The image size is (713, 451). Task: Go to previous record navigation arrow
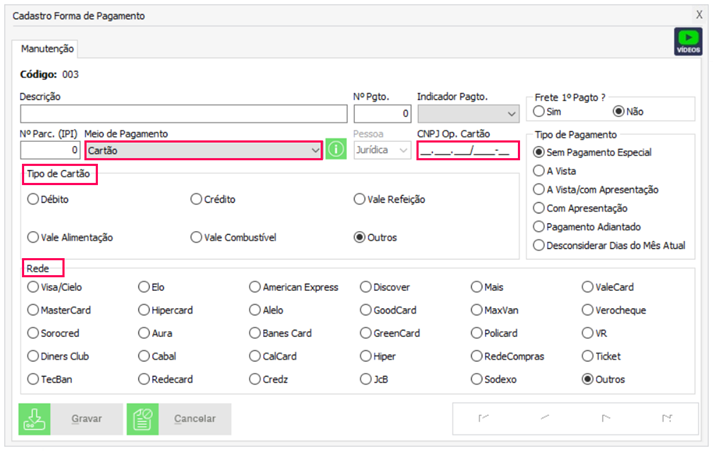[545, 418]
